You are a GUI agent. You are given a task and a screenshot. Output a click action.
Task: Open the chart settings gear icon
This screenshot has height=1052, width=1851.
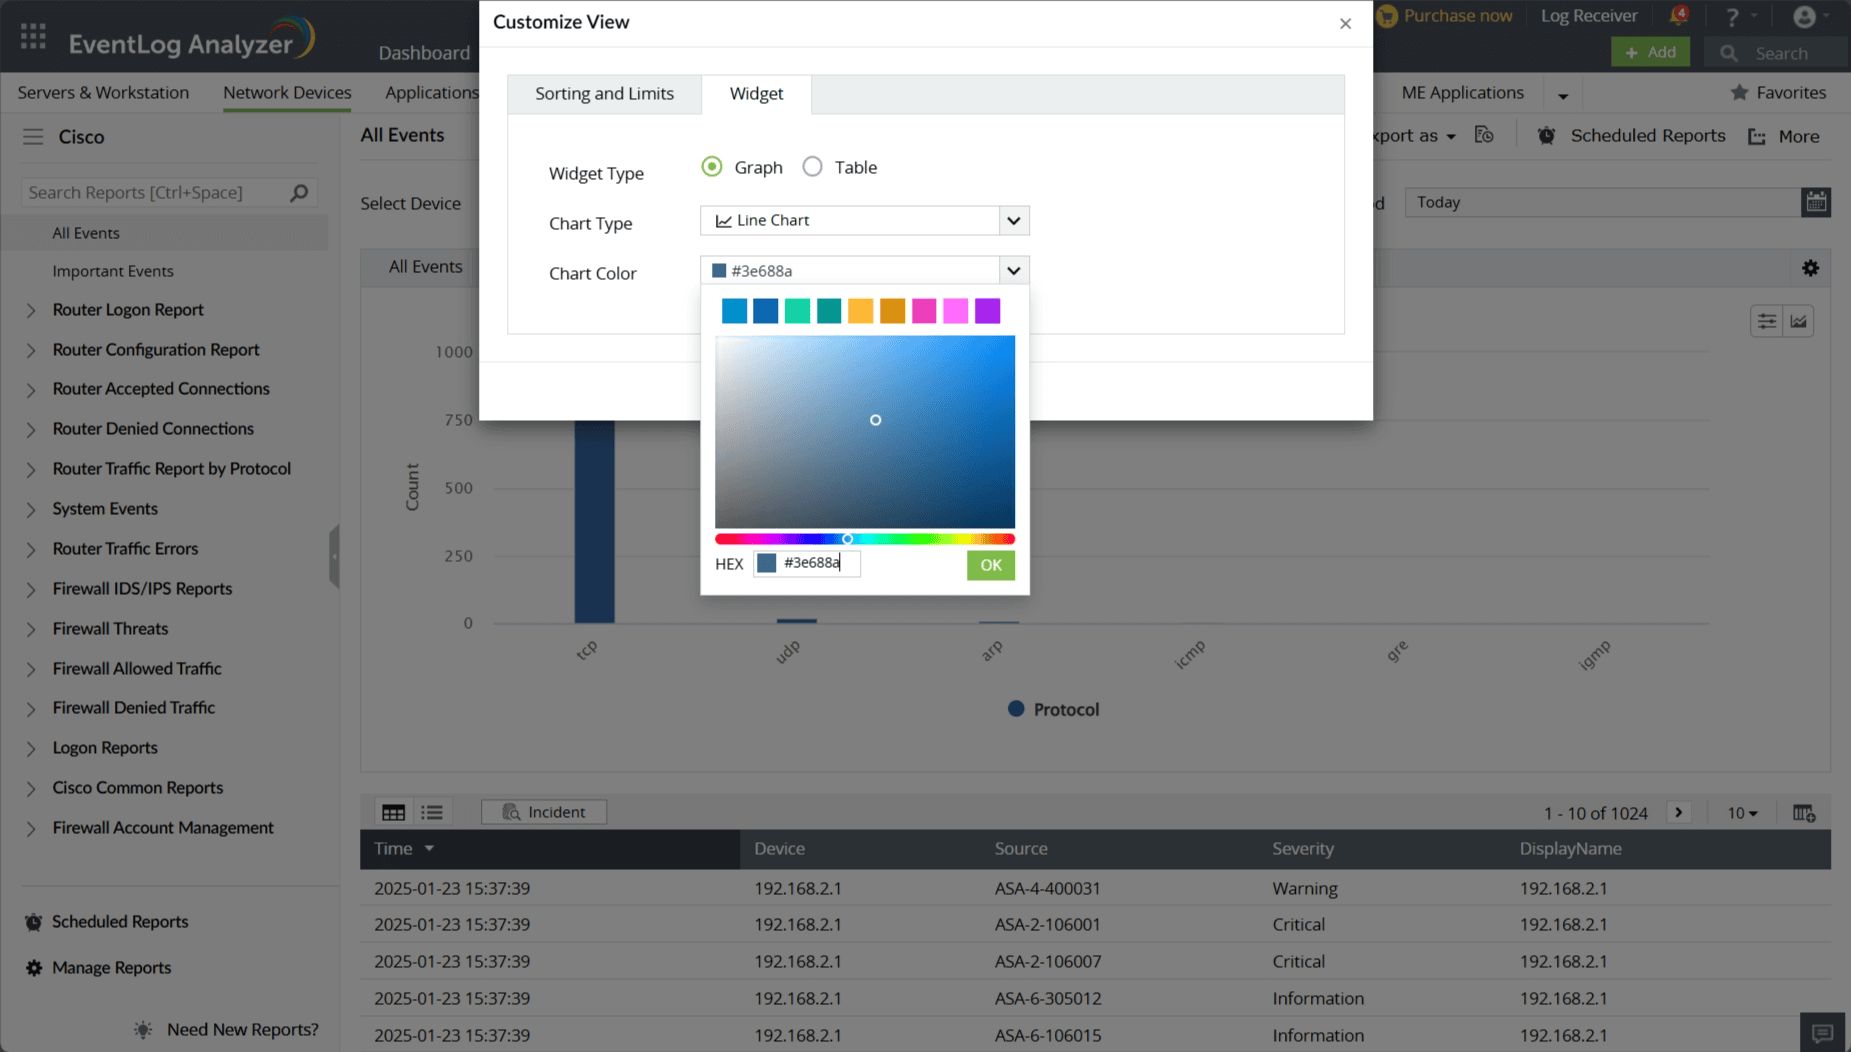point(1810,268)
